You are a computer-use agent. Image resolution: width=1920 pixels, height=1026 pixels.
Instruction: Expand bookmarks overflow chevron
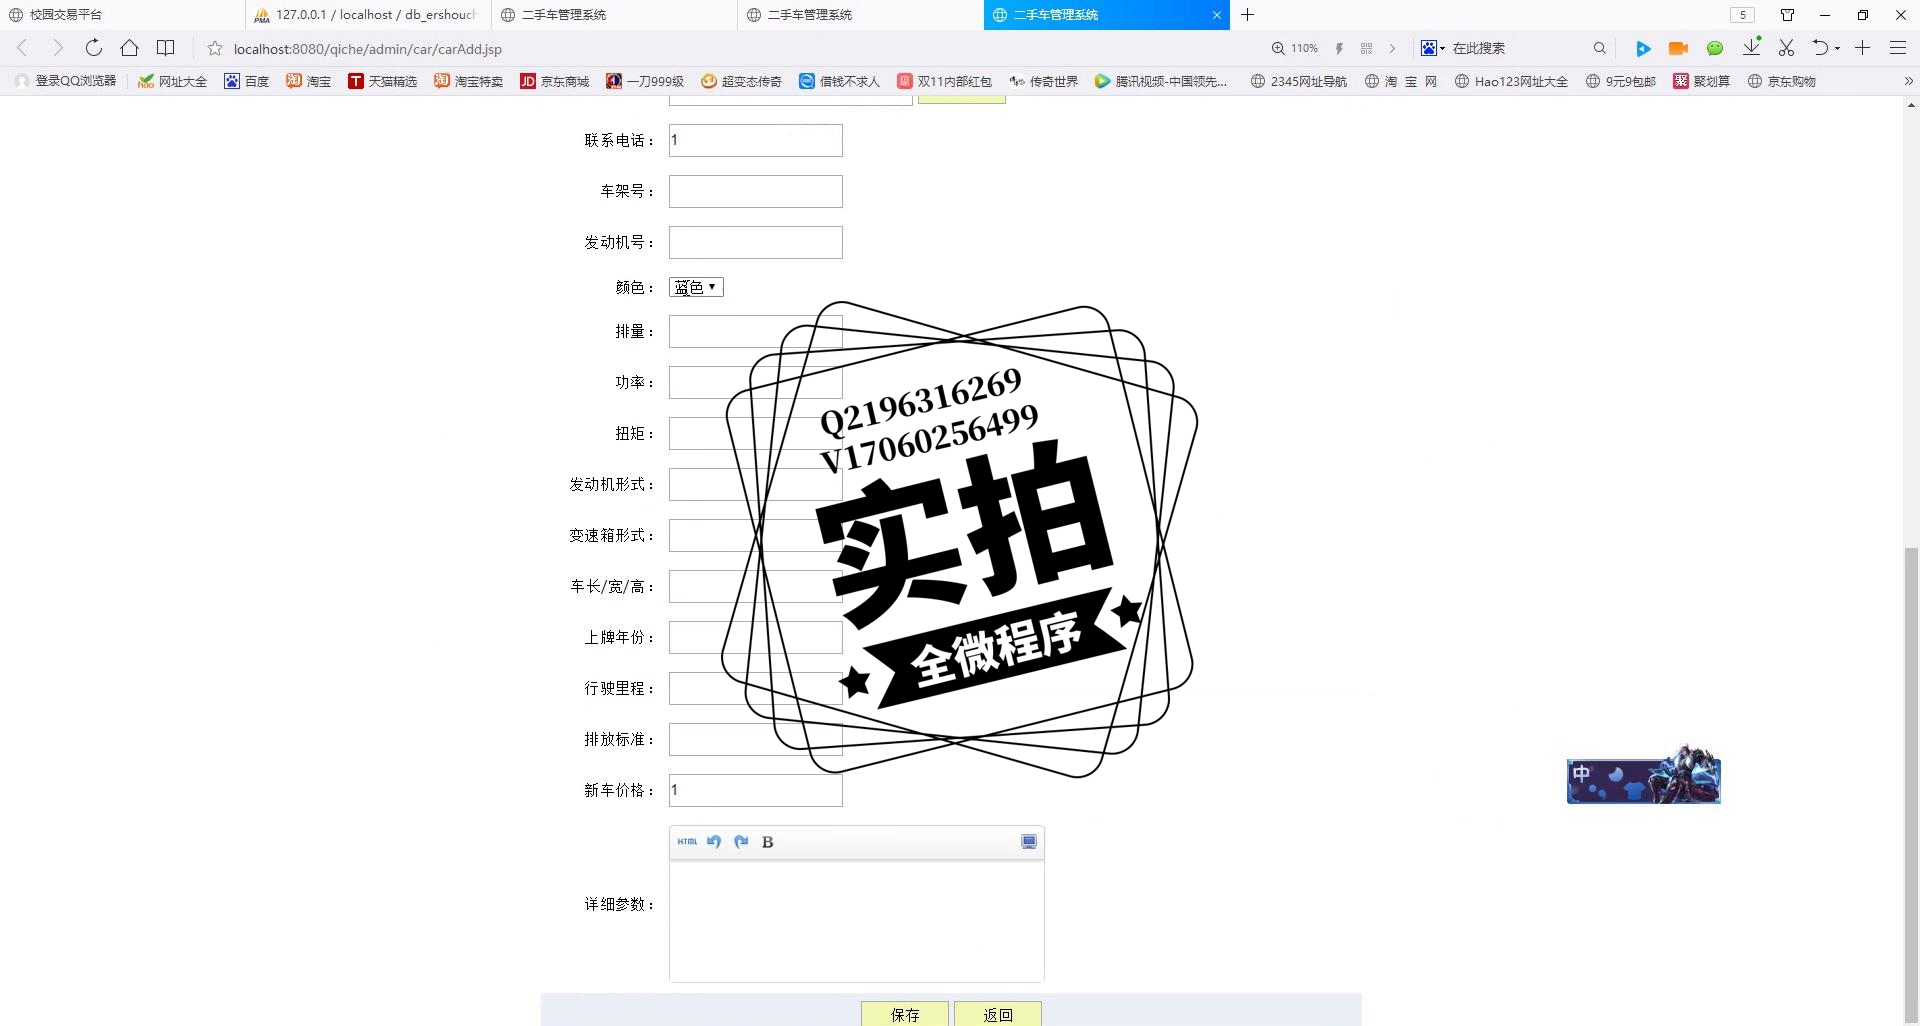[1908, 81]
